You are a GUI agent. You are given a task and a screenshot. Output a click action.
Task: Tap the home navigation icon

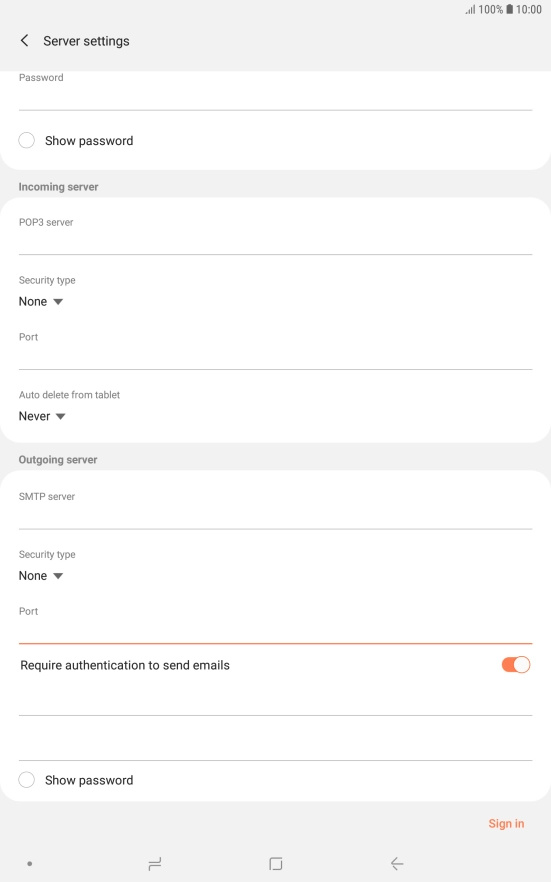276,863
